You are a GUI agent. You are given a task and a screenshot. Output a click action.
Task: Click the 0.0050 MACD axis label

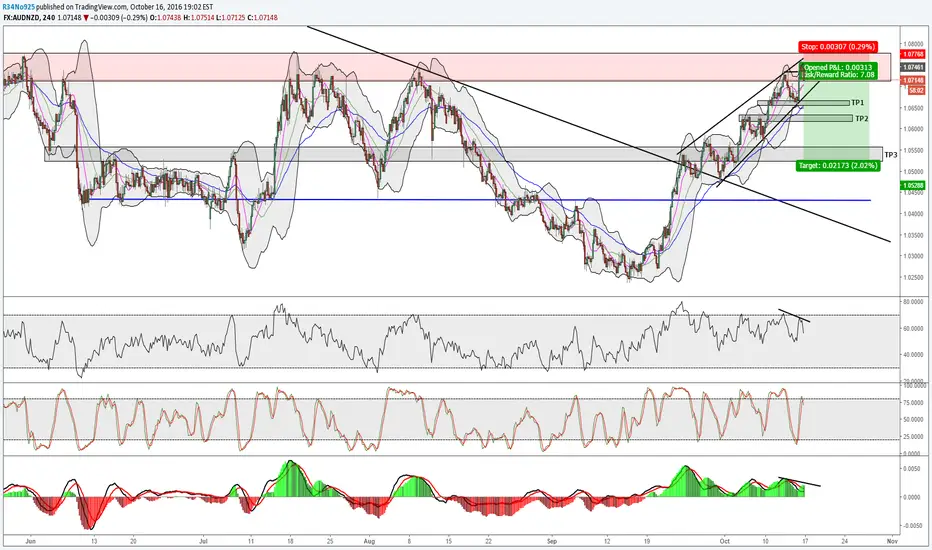pos(914,469)
